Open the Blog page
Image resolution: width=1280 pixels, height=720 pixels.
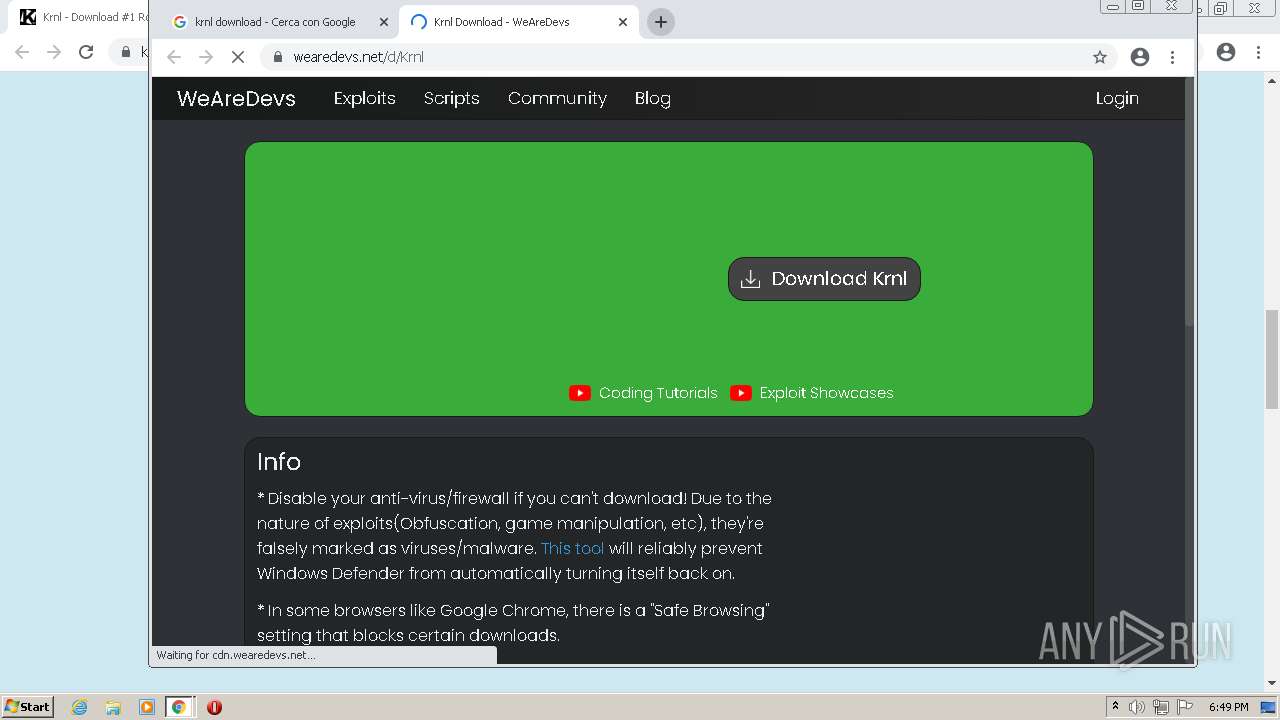point(652,98)
